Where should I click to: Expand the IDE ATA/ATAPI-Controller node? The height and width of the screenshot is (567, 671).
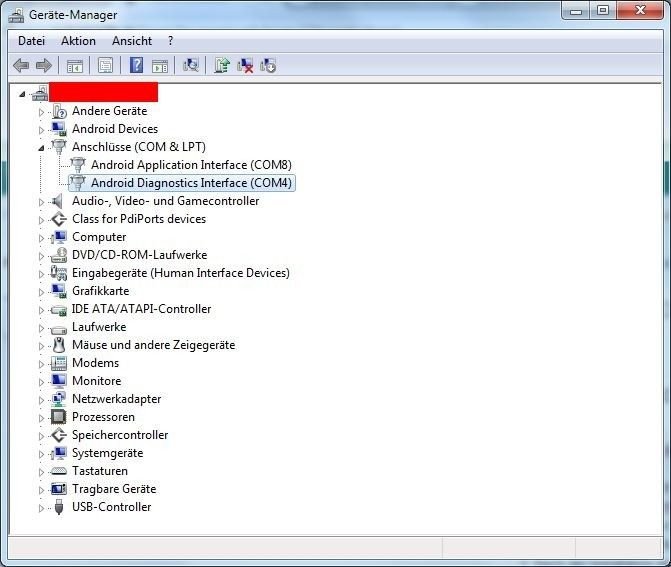tap(41, 310)
